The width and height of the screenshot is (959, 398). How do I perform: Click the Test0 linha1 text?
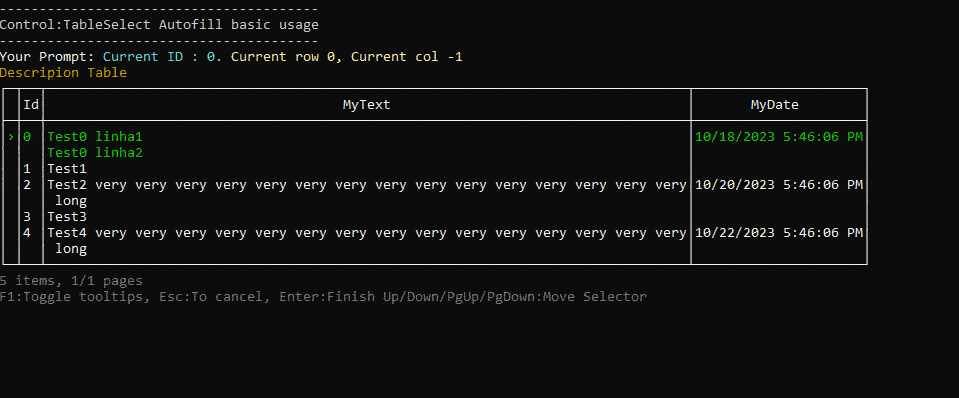coord(95,137)
